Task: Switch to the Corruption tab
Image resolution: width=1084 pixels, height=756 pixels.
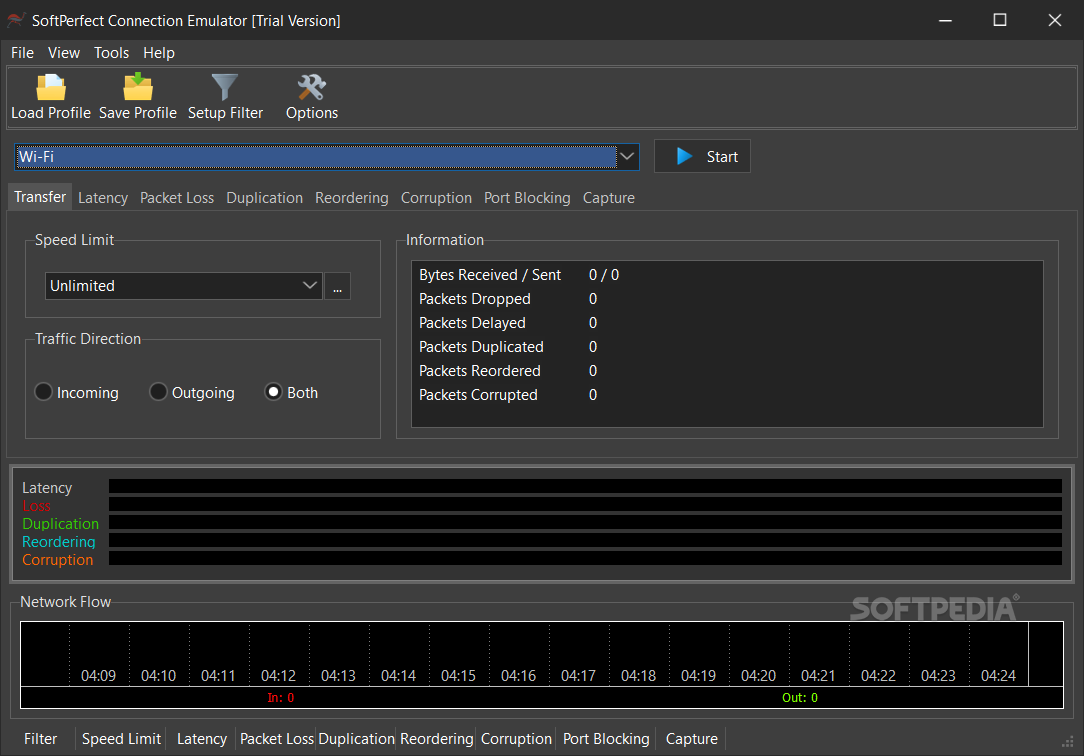Action: tap(436, 198)
